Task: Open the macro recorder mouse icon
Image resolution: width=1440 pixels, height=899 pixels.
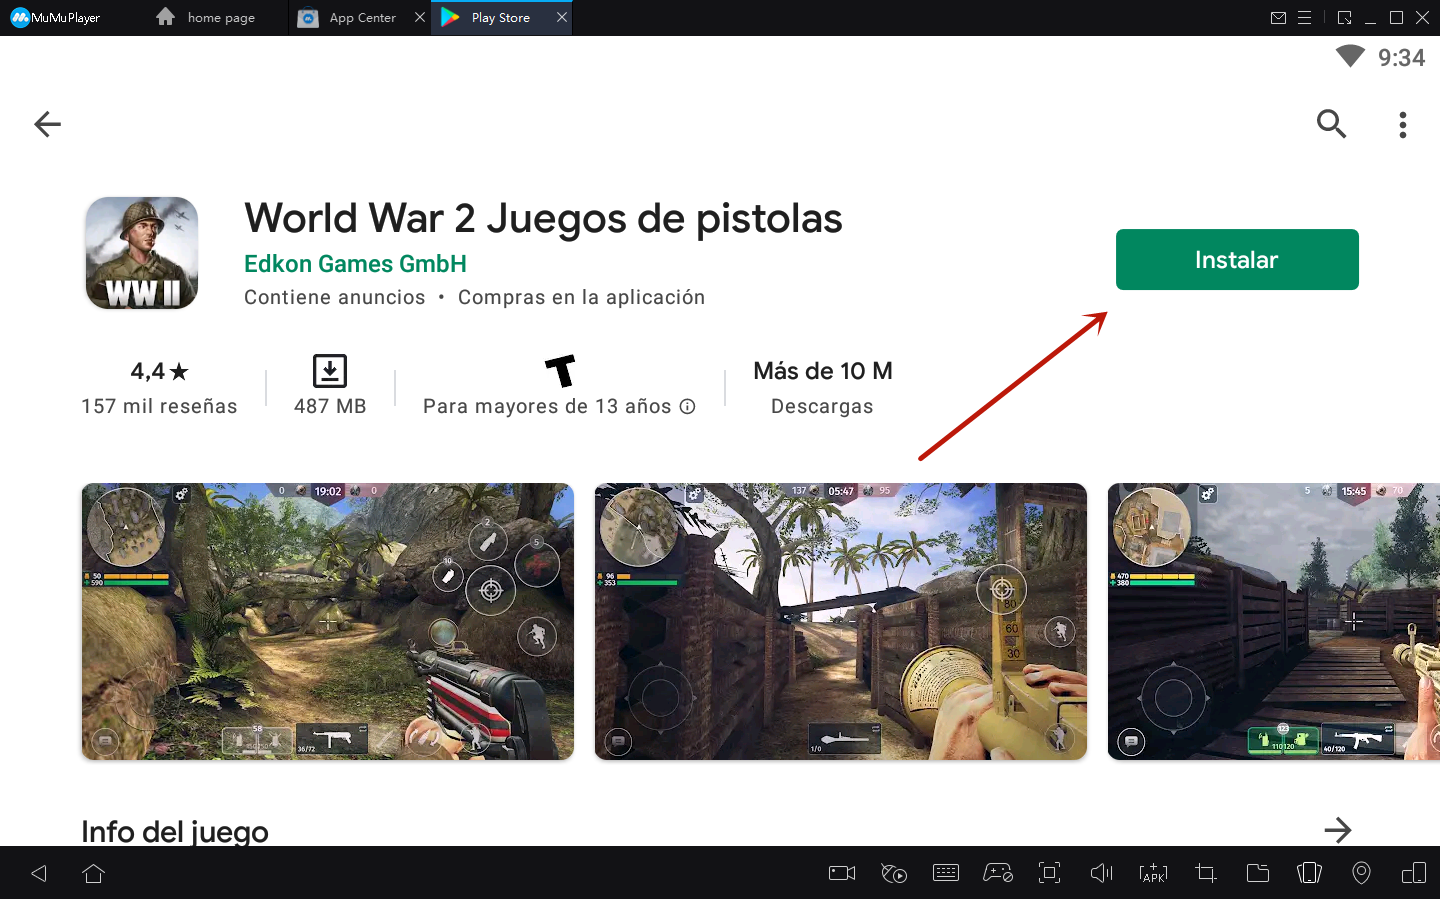Action: [894, 874]
